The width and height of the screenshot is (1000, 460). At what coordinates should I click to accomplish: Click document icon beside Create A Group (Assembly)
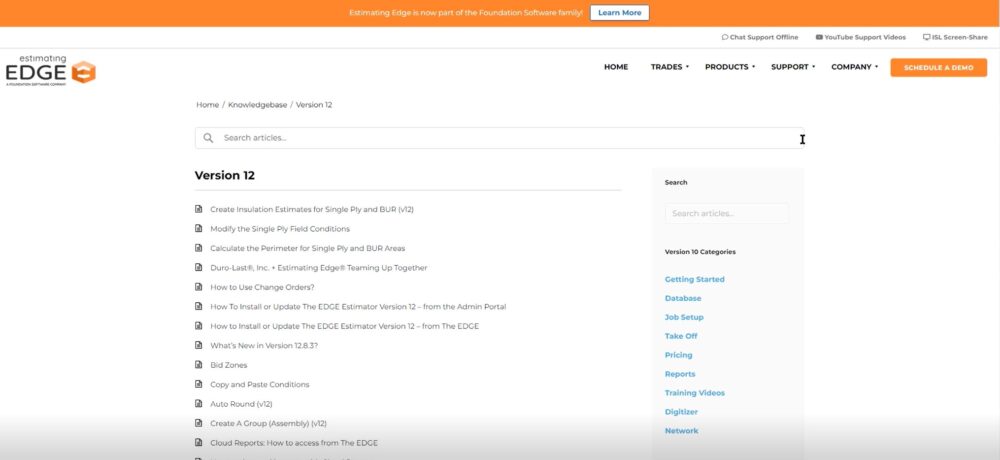click(198, 423)
